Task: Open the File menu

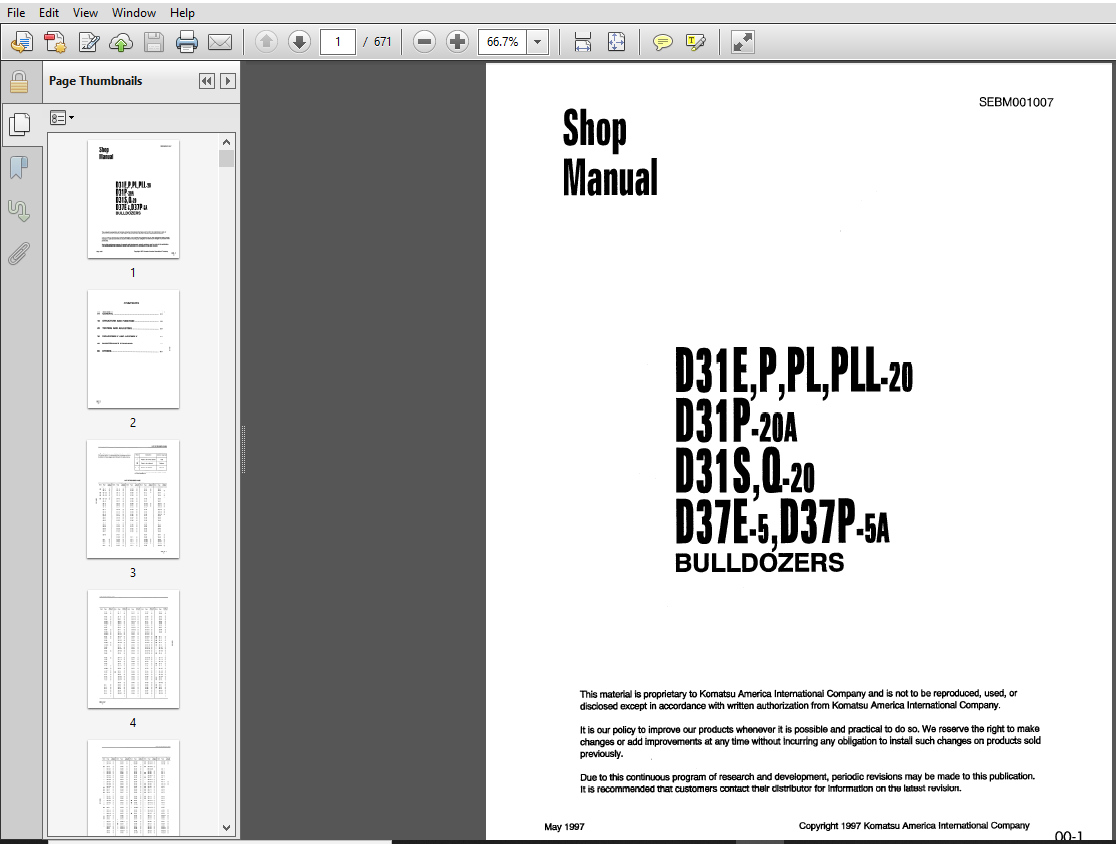Action: 16,13
